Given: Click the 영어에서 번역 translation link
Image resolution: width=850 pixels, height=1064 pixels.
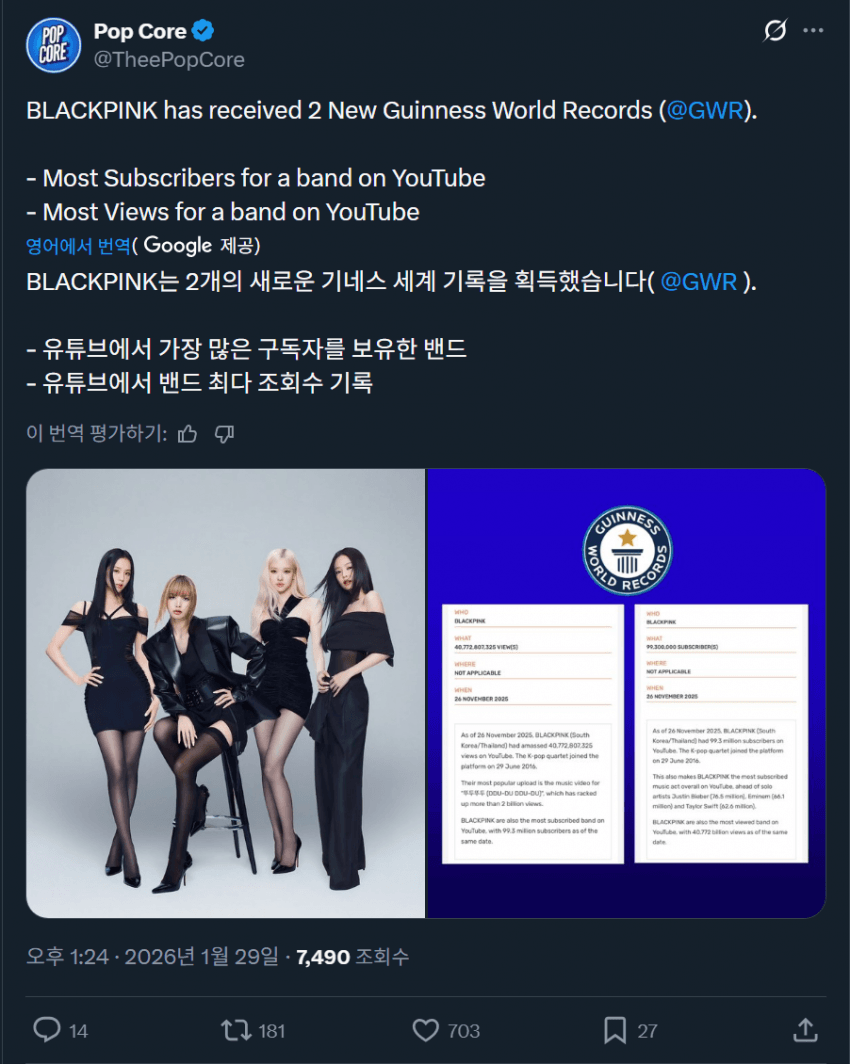Looking at the screenshot, I should tap(78, 246).
